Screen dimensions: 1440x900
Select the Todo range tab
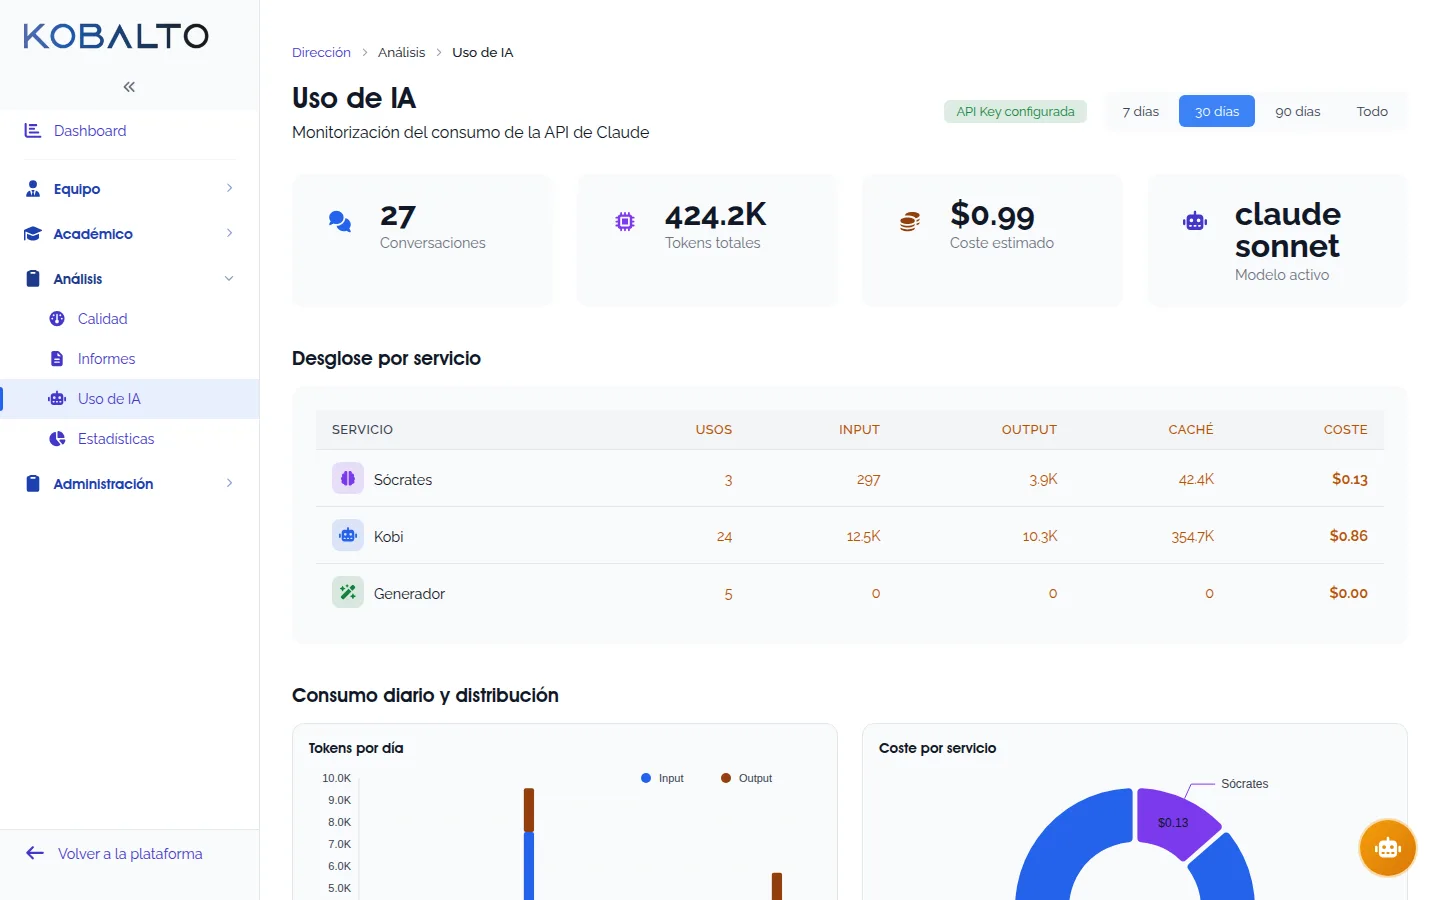(1372, 111)
